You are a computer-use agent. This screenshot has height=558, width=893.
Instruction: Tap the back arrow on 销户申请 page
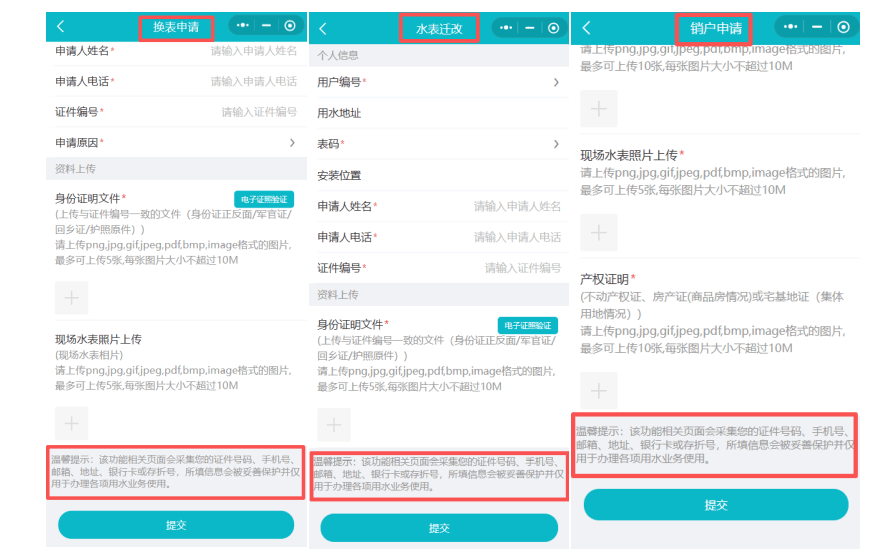coord(587,28)
